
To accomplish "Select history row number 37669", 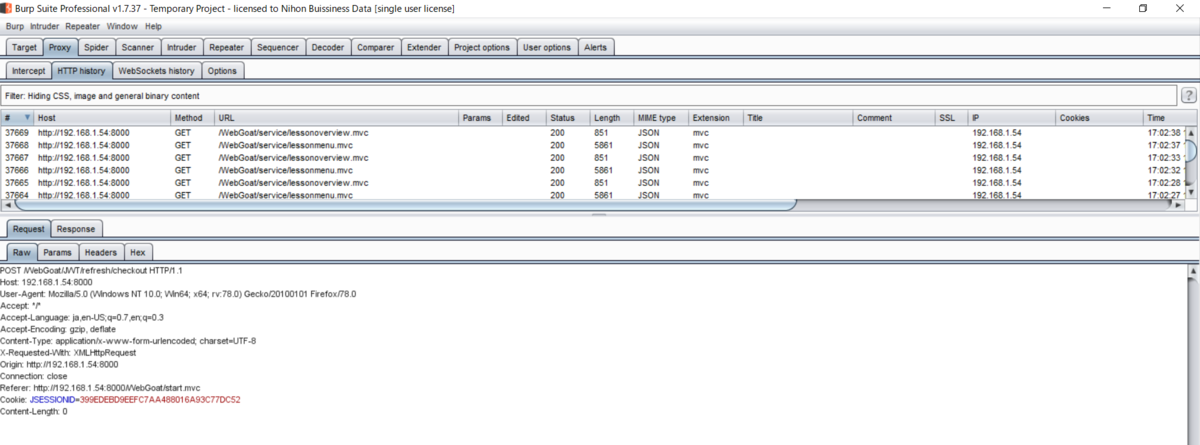I will [592, 132].
